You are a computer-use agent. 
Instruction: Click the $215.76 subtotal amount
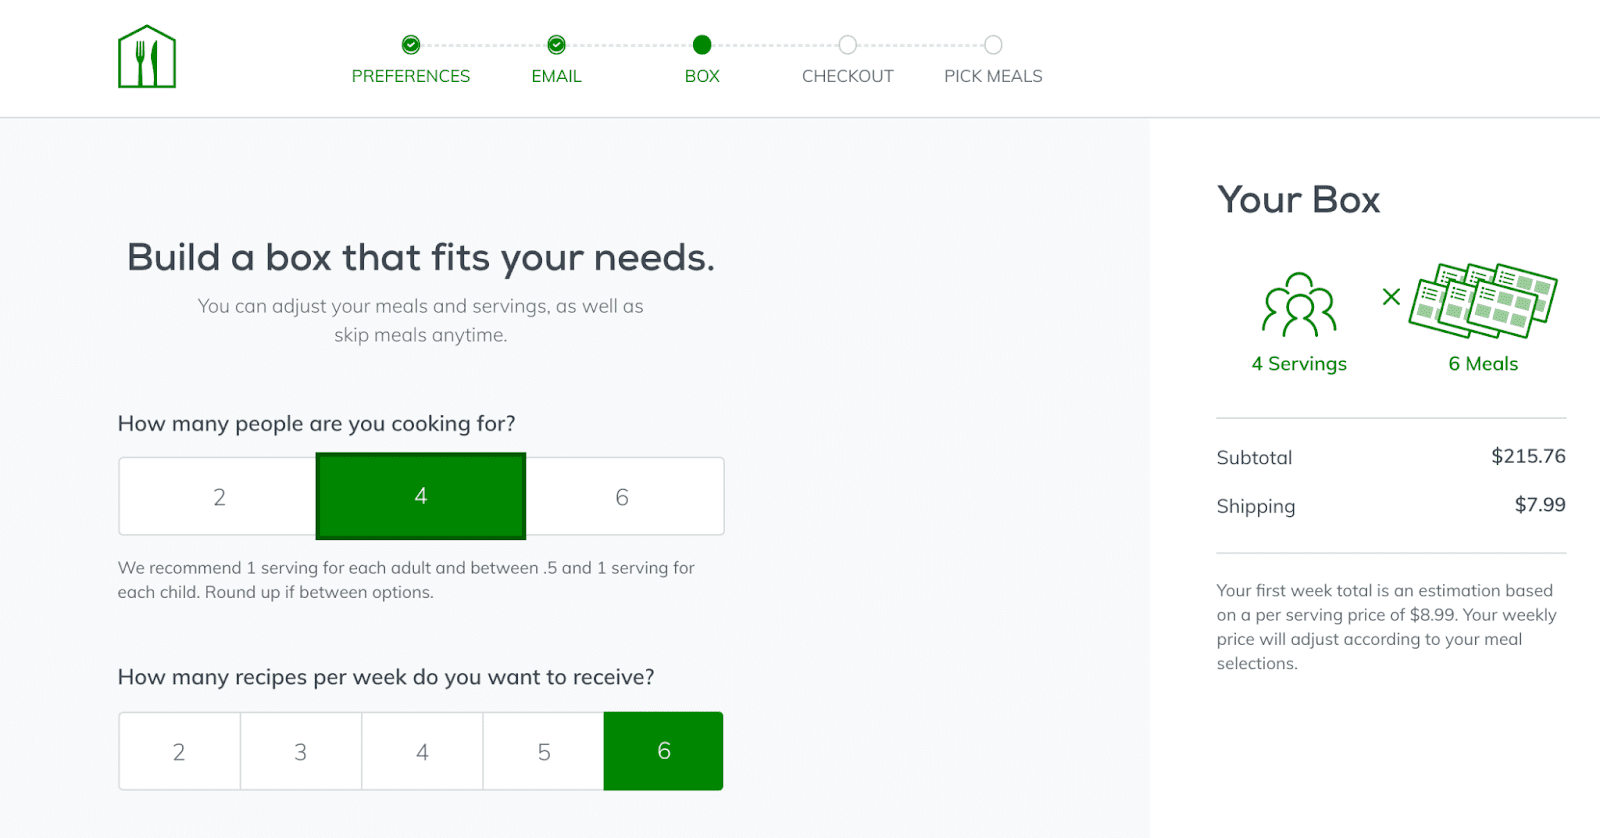pyautogui.click(x=1528, y=456)
